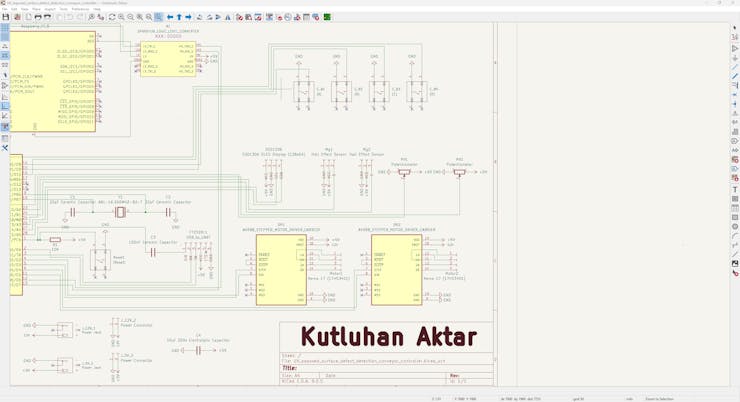Select the Add Image tool
The height and width of the screenshot is (402, 740).
pyautogui.click(x=735, y=263)
